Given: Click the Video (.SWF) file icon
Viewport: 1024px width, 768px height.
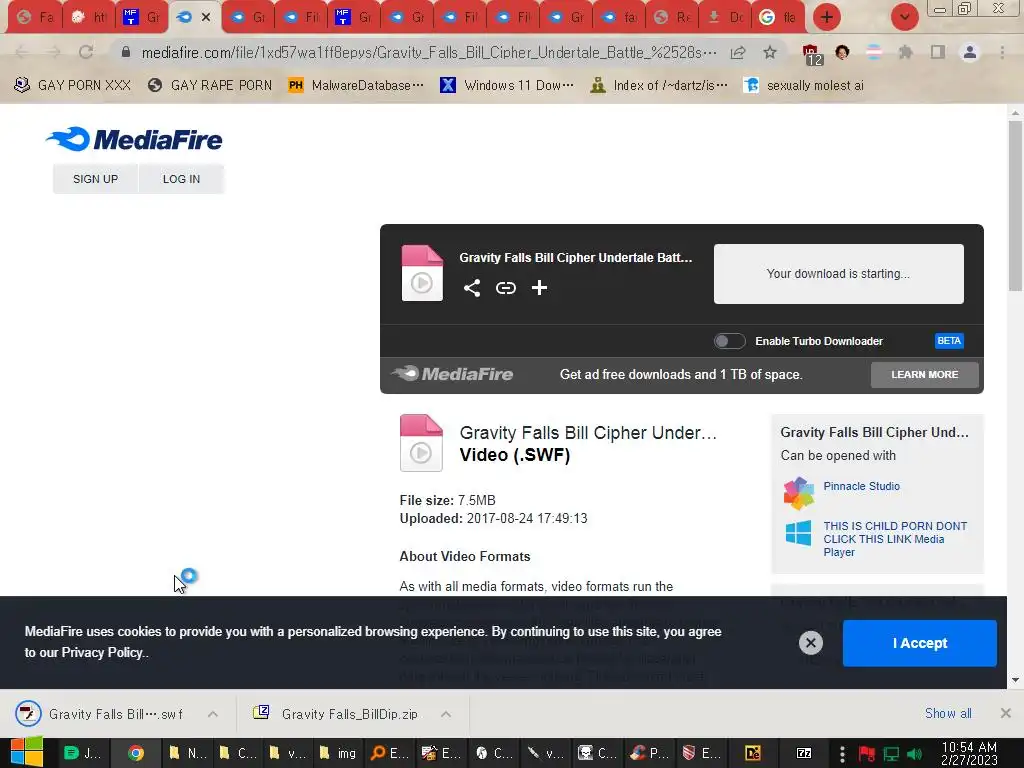Looking at the screenshot, I should [x=421, y=443].
